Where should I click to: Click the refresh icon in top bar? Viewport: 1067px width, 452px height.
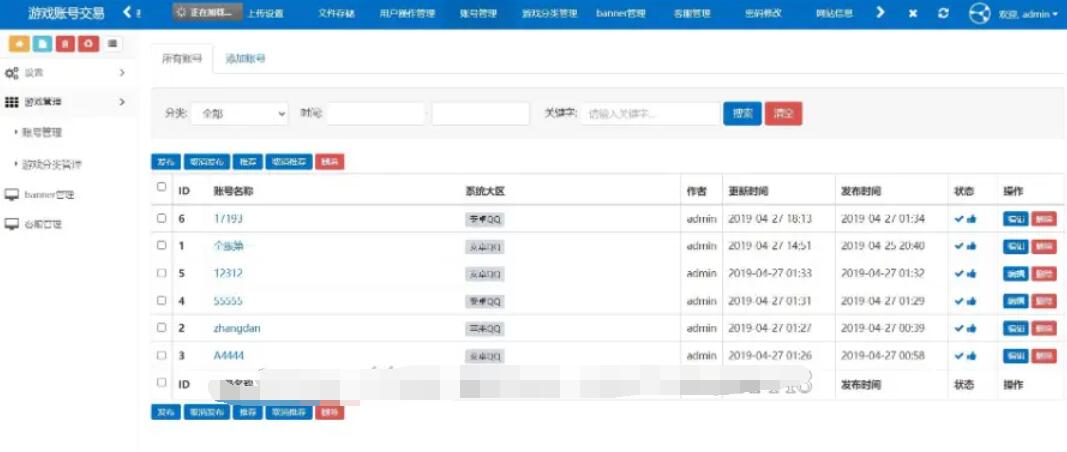point(943,14)
